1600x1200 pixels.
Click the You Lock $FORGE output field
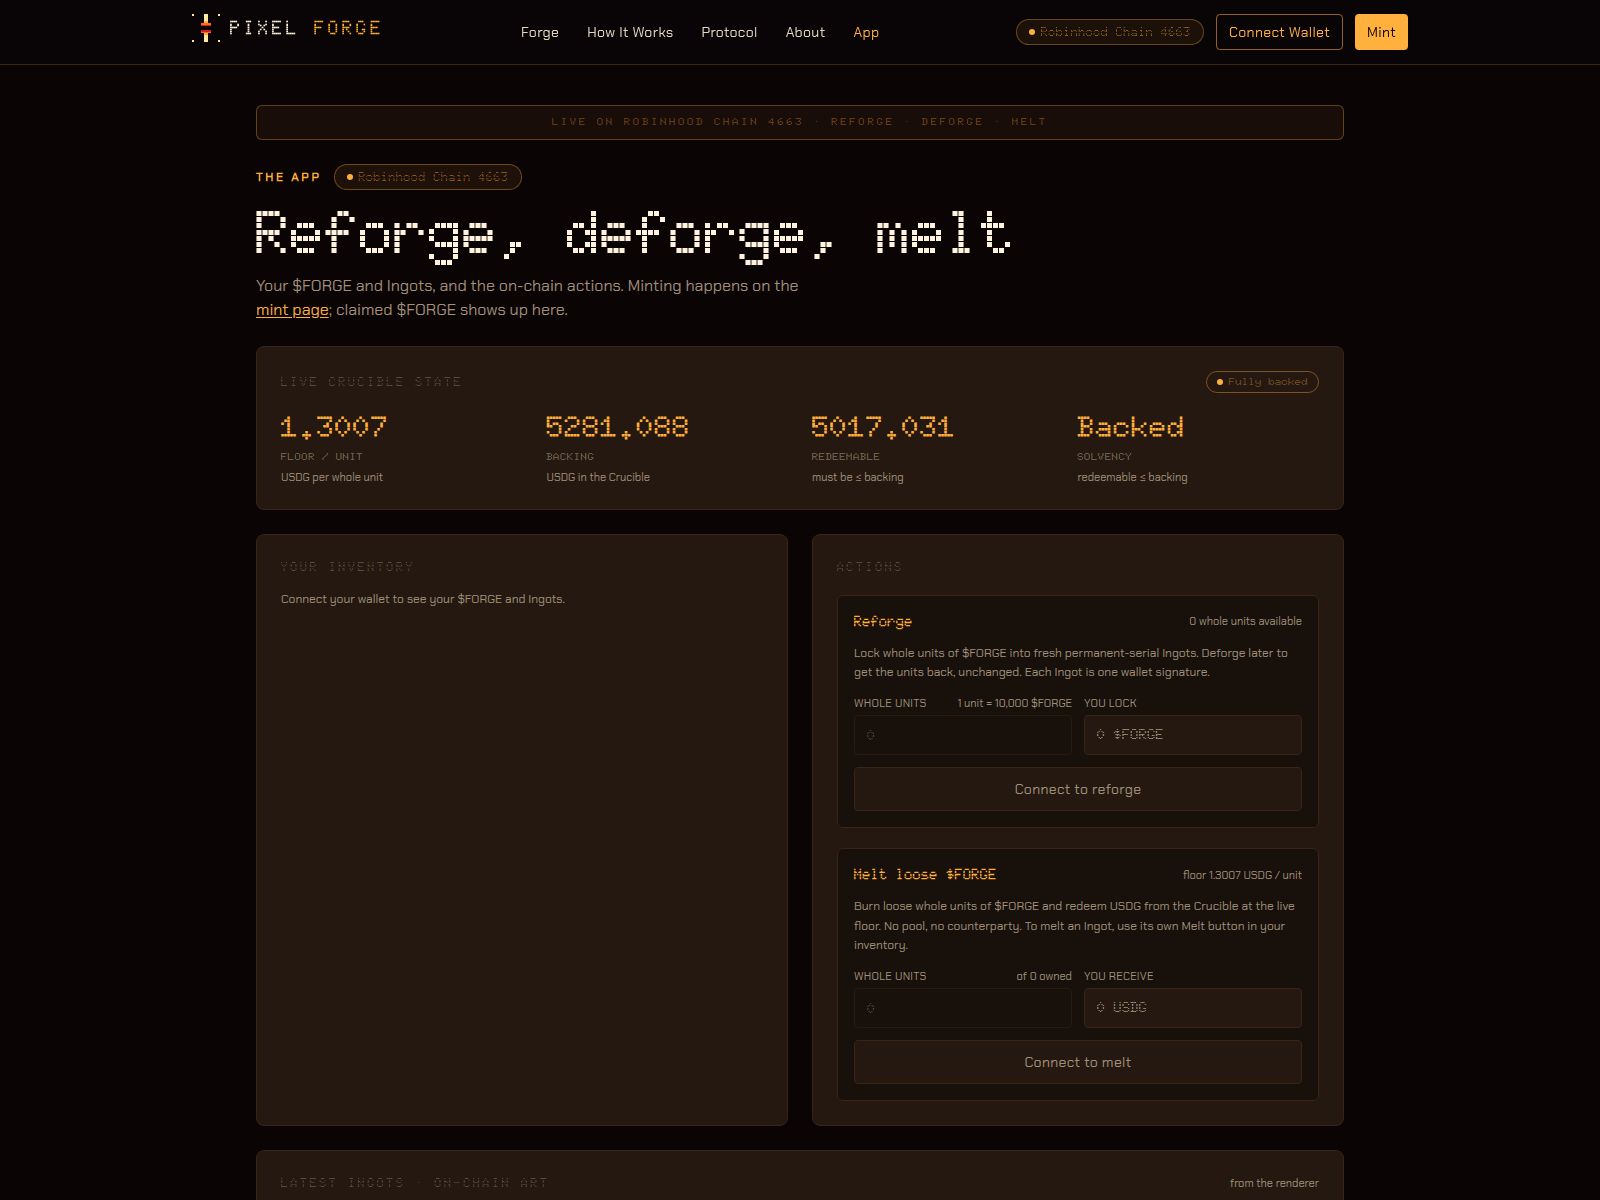[x=1192, y=735]
